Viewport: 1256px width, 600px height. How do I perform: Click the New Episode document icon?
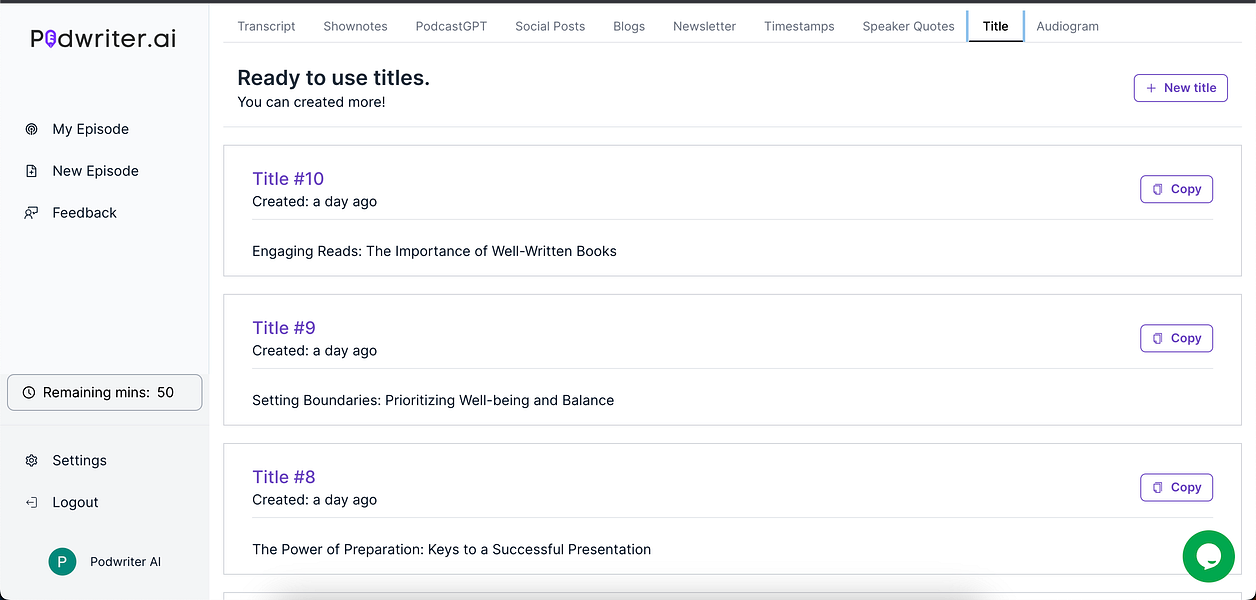pyautogui.click(x=32, y=171)
